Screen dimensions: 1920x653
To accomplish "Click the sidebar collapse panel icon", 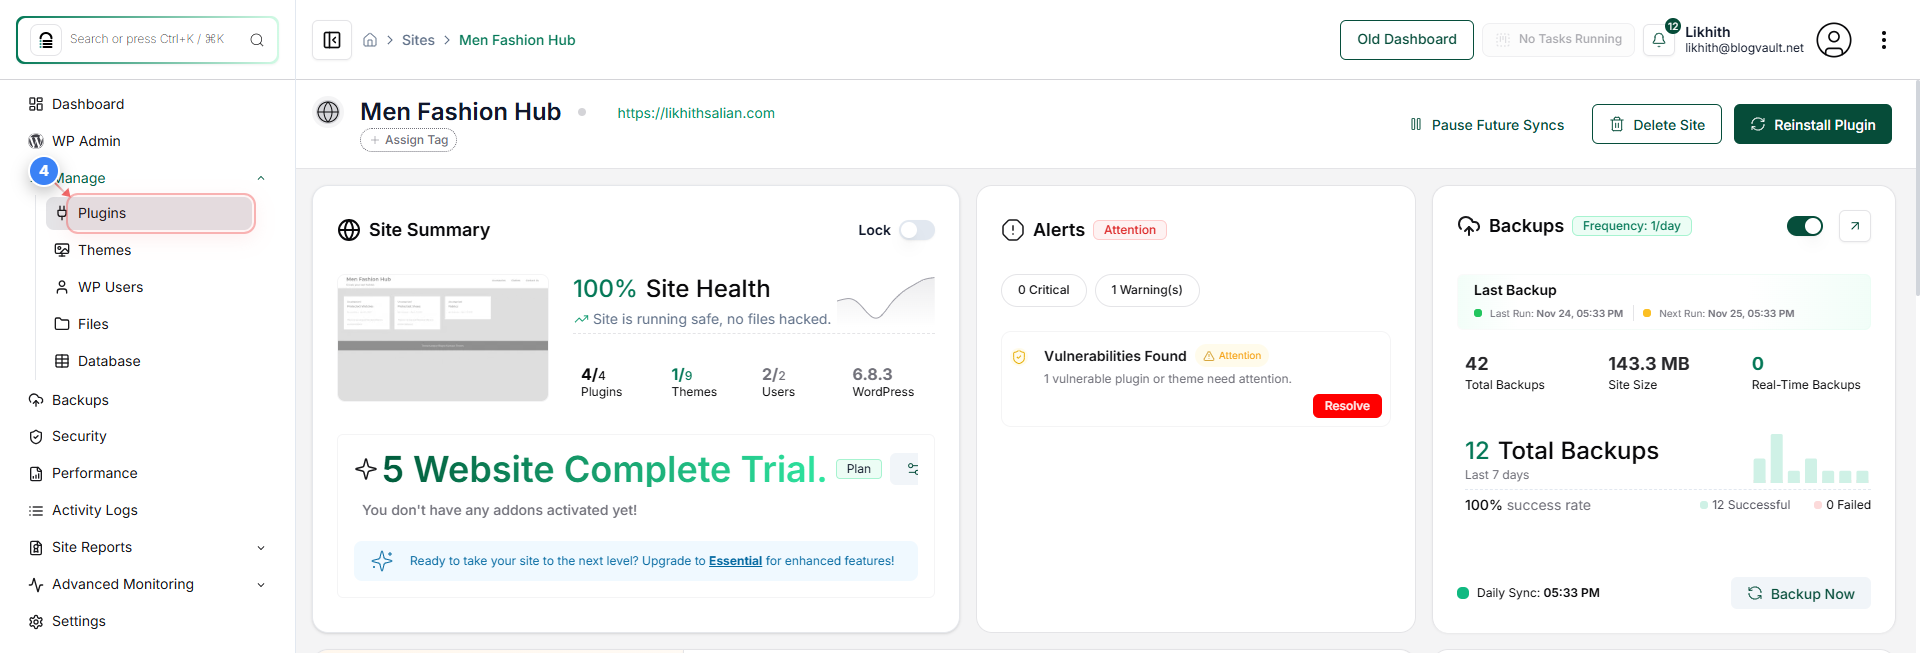I will (332, 40).
